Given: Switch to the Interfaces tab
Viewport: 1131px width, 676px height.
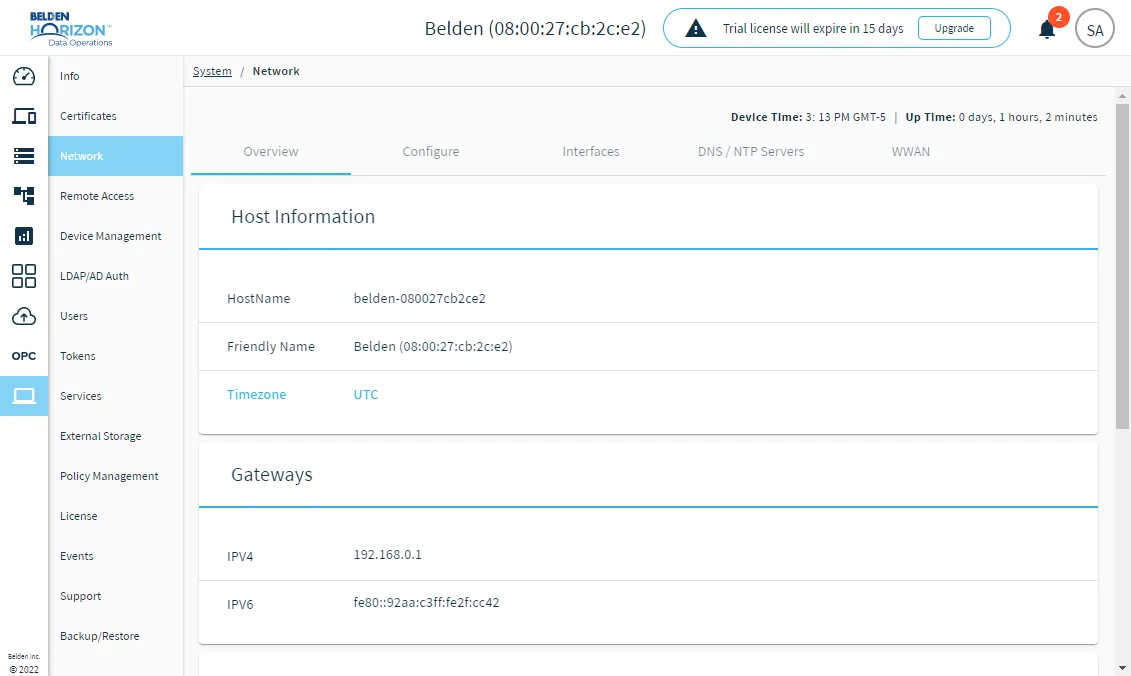Looking at the screenshot, I should (591, 152).
